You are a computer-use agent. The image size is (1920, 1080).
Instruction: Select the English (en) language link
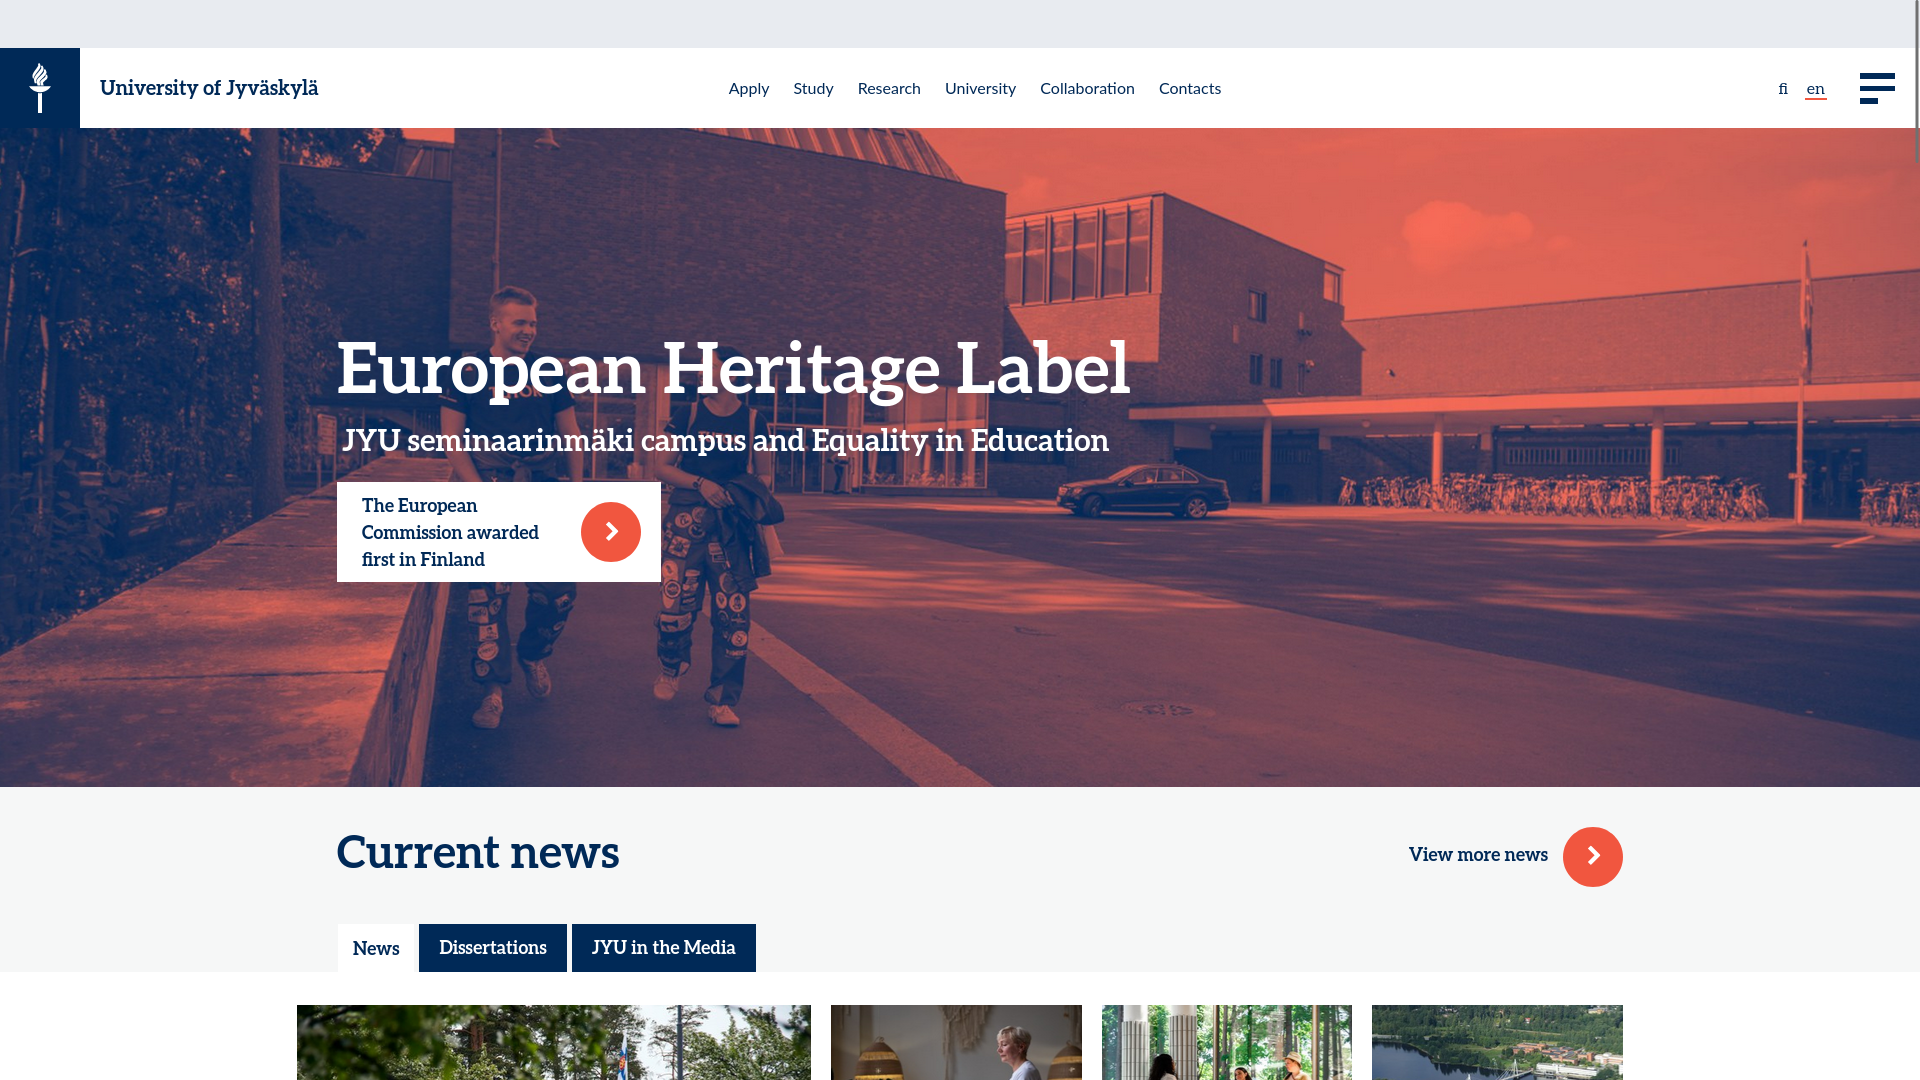(1816, 89)
